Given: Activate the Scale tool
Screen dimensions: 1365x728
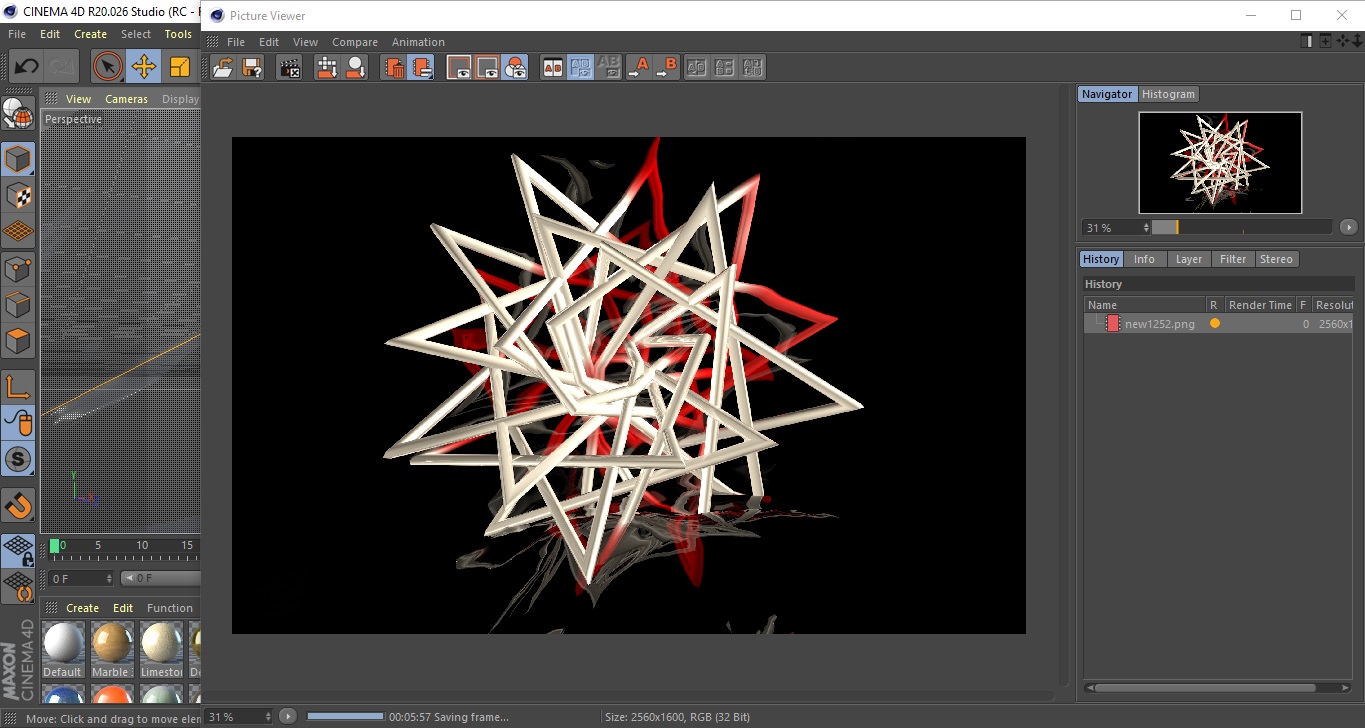Looking at the screenshot, I should (x=180, y=67).
